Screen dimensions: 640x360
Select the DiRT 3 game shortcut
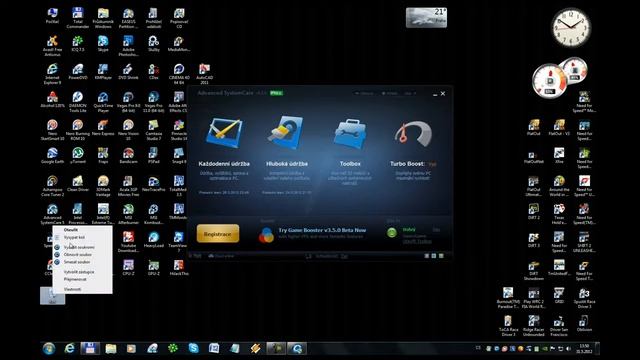(533, 240)
